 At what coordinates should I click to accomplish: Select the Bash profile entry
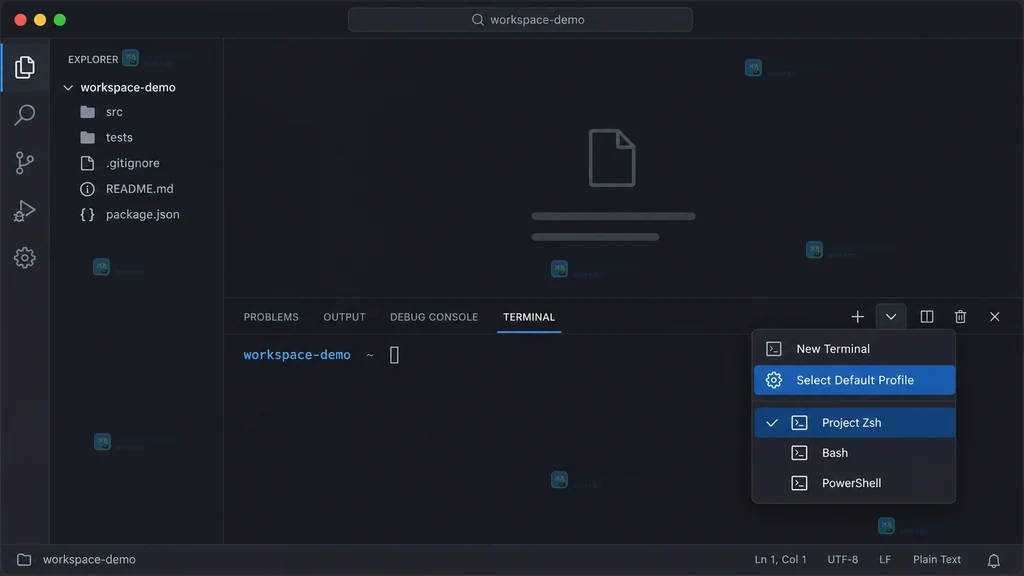click(854, 453)
